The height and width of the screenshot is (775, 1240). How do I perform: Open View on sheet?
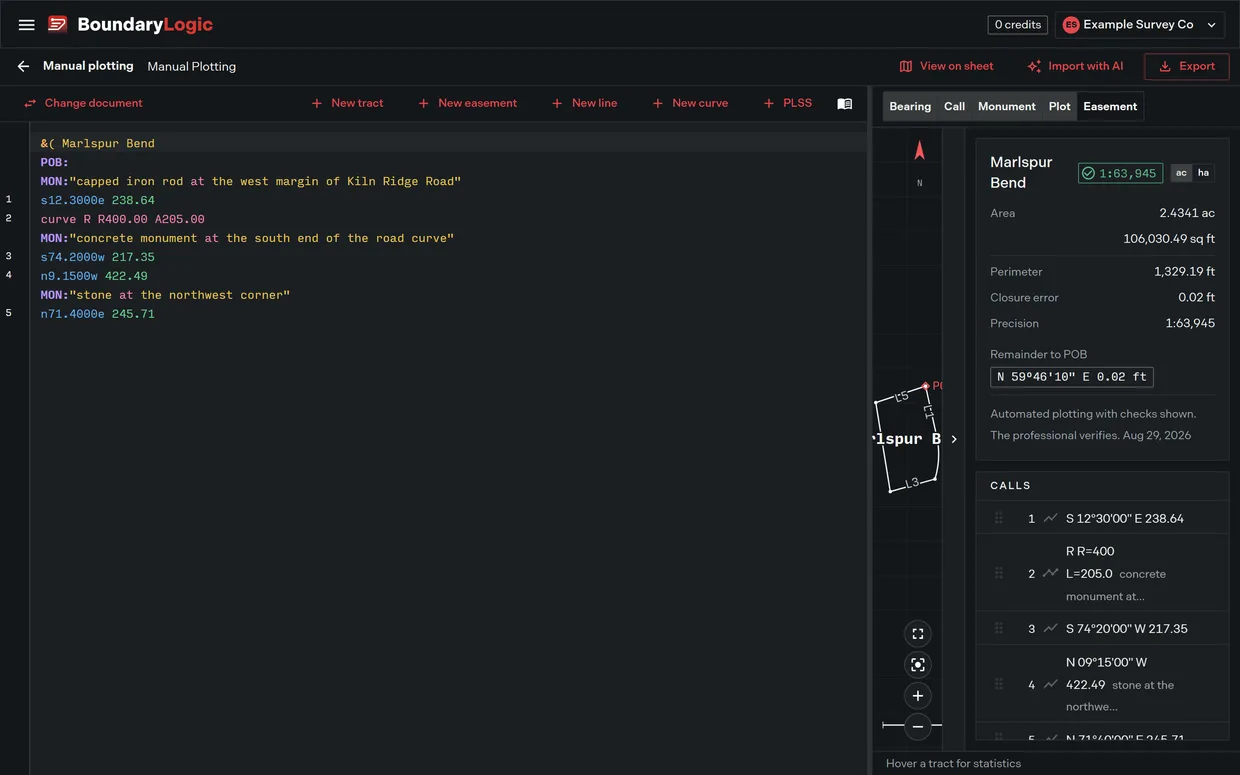946,66
